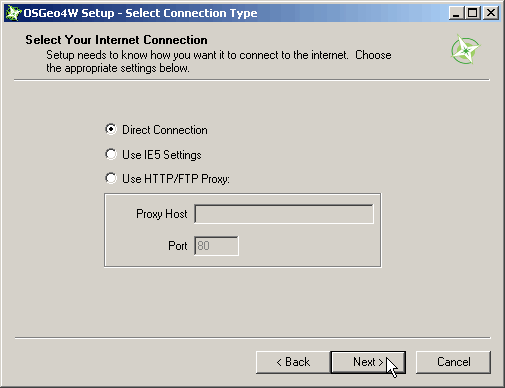The height and width of the screenshot is (388, 505).
Task: Enable the Use HTTP/FTP Proxy radio button
Action: click(111, 178)
